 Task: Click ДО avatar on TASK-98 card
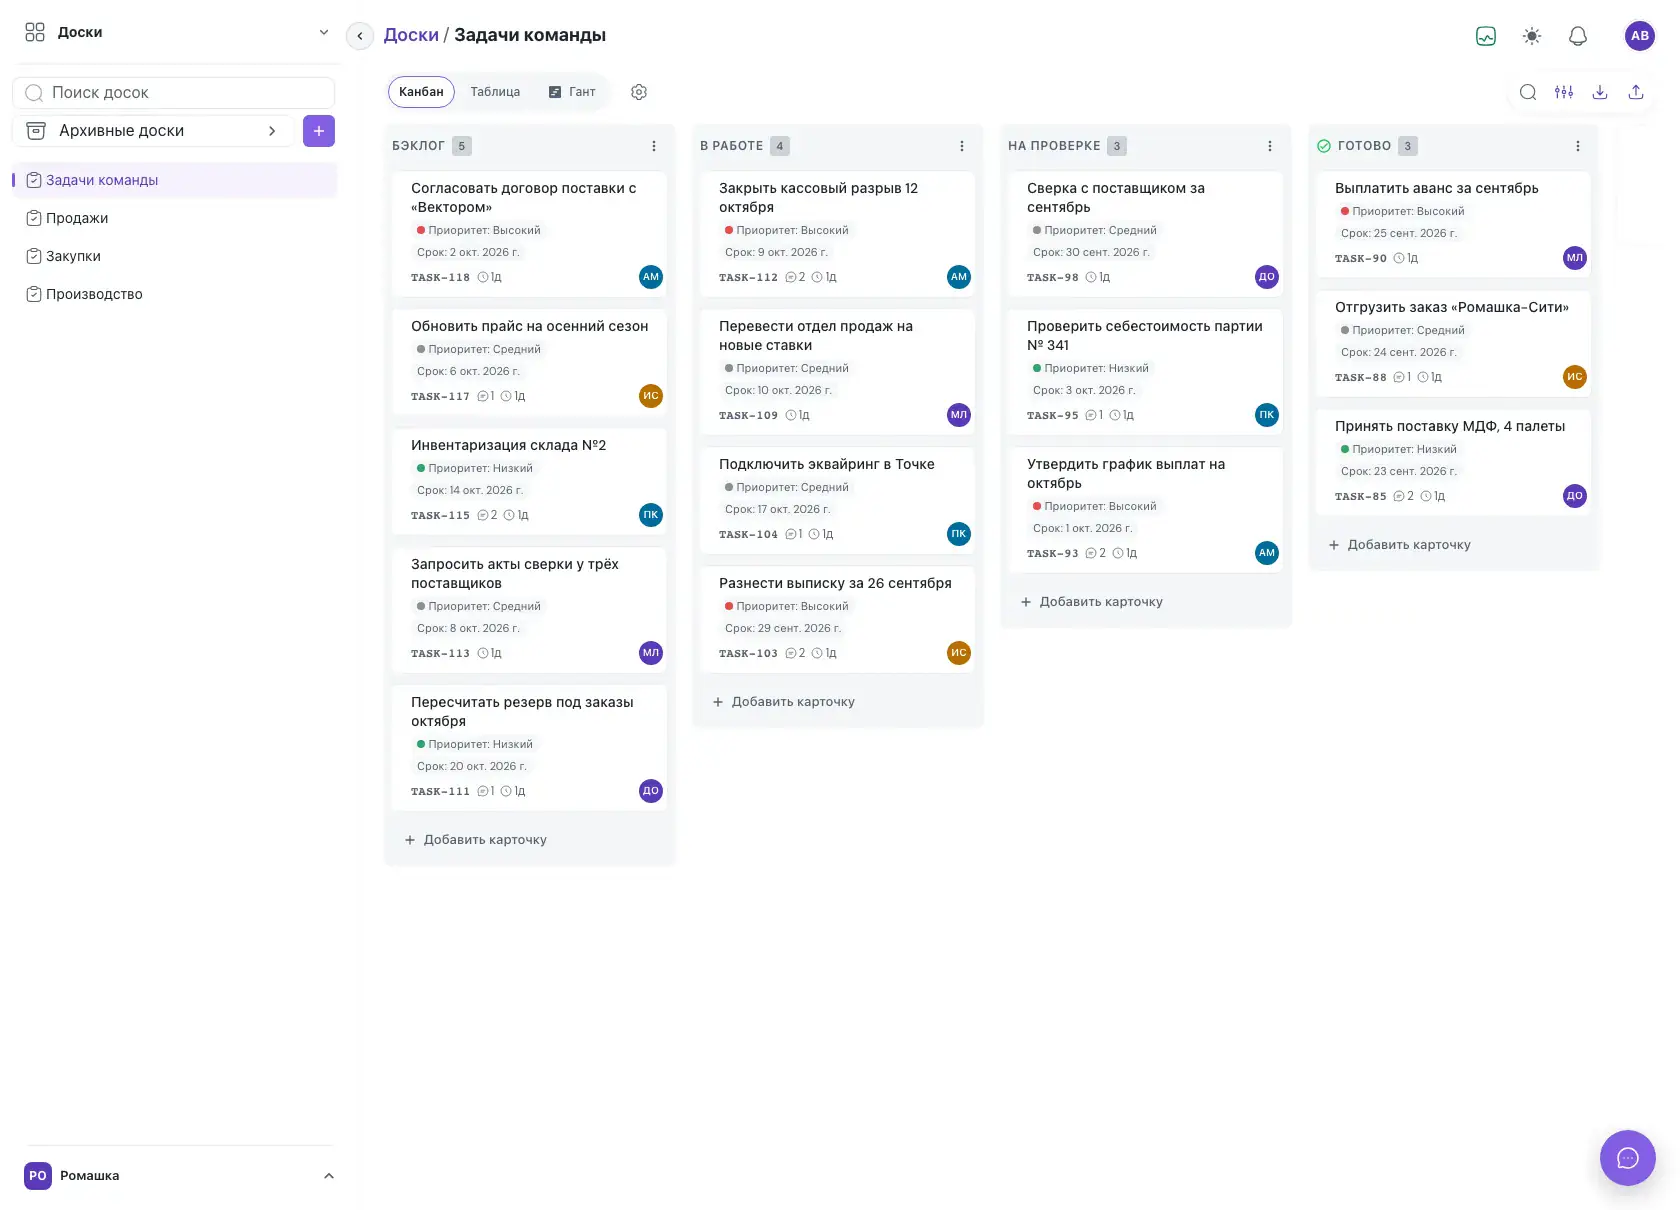(x=1267, y=277)
